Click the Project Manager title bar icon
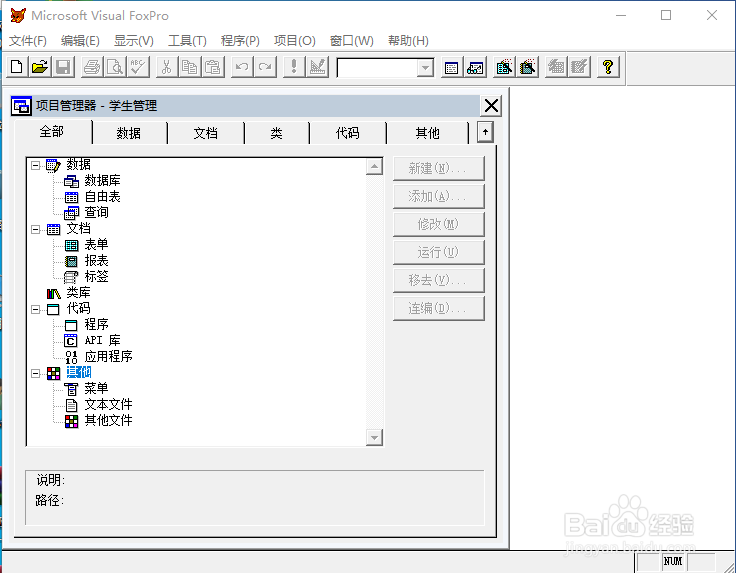736x573 pixels. pos(21,106)
